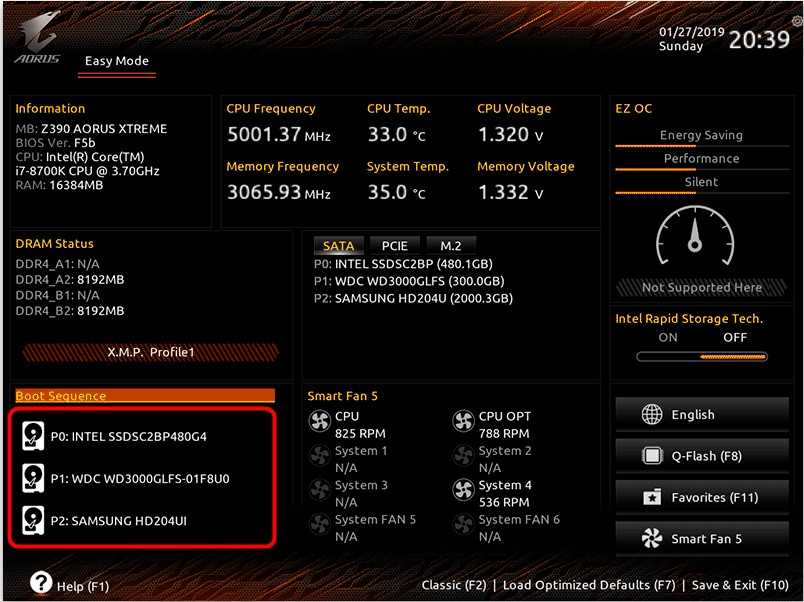
Task: Click the 5001.37 MHz CPU frequency value
Action: pos(279,134)
